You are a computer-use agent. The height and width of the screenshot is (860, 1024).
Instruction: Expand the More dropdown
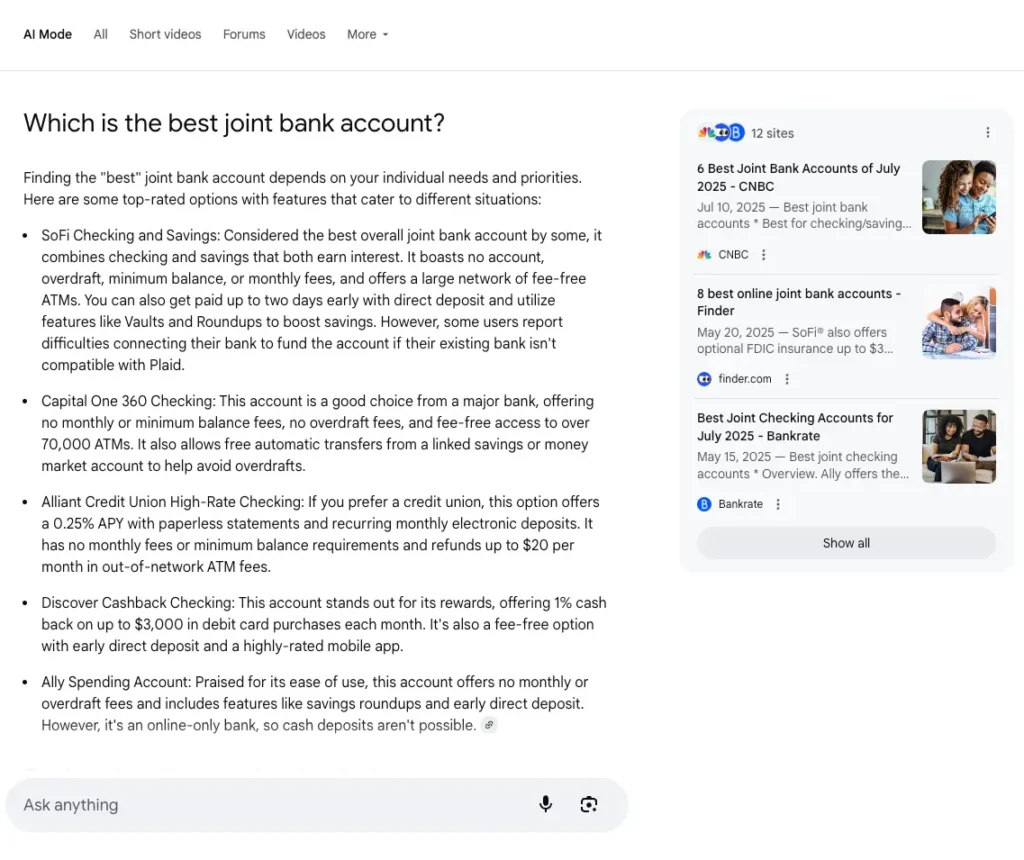[x=368, y=35]
